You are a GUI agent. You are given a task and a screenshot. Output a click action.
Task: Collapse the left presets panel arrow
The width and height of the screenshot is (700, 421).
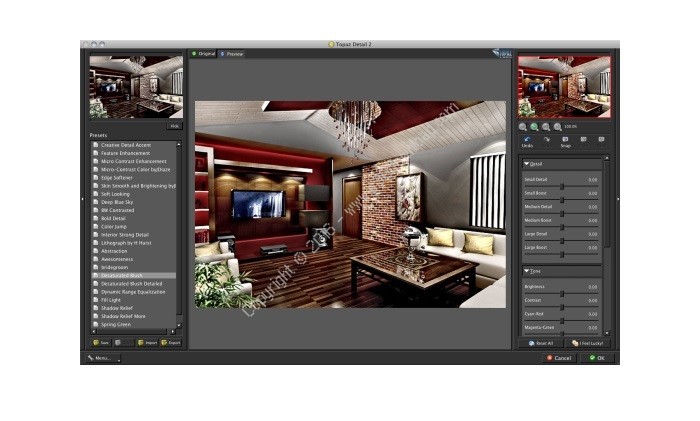pyautogui.click(x=83, y=199)
